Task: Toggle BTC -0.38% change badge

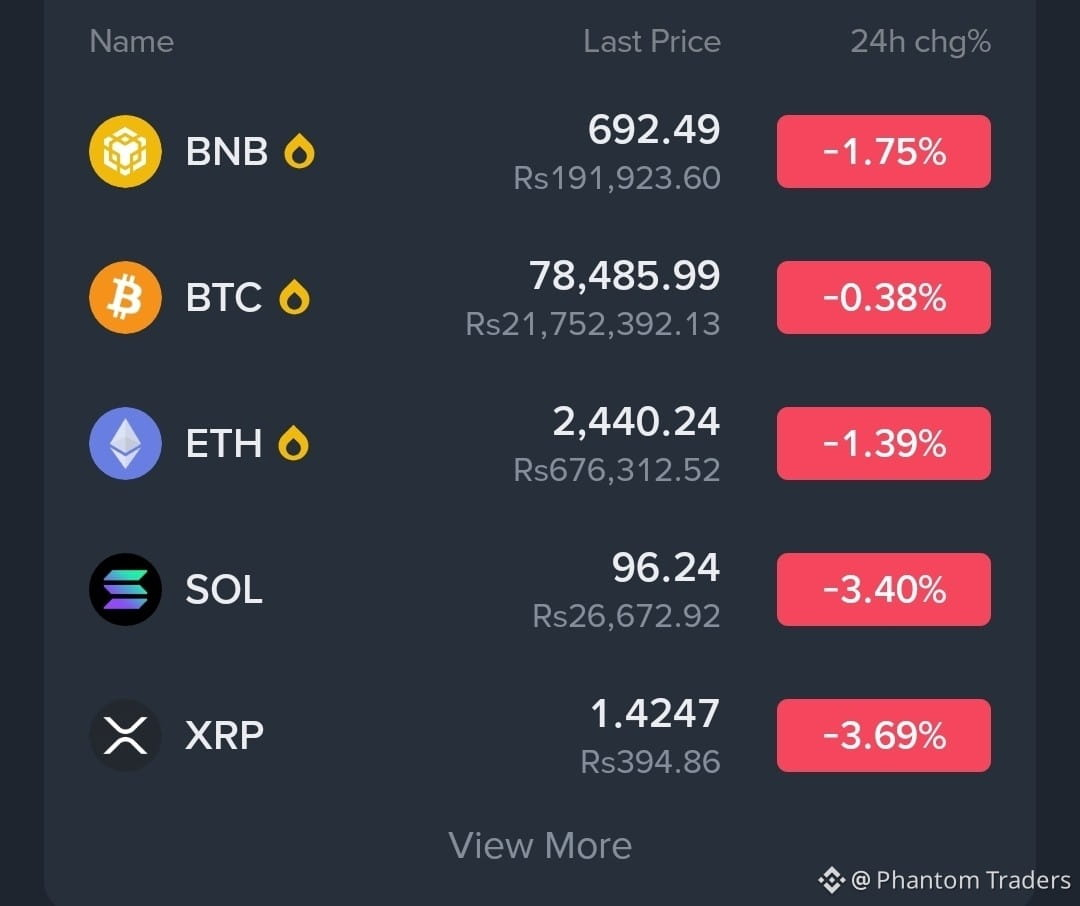Action: (x=884, y=298)
